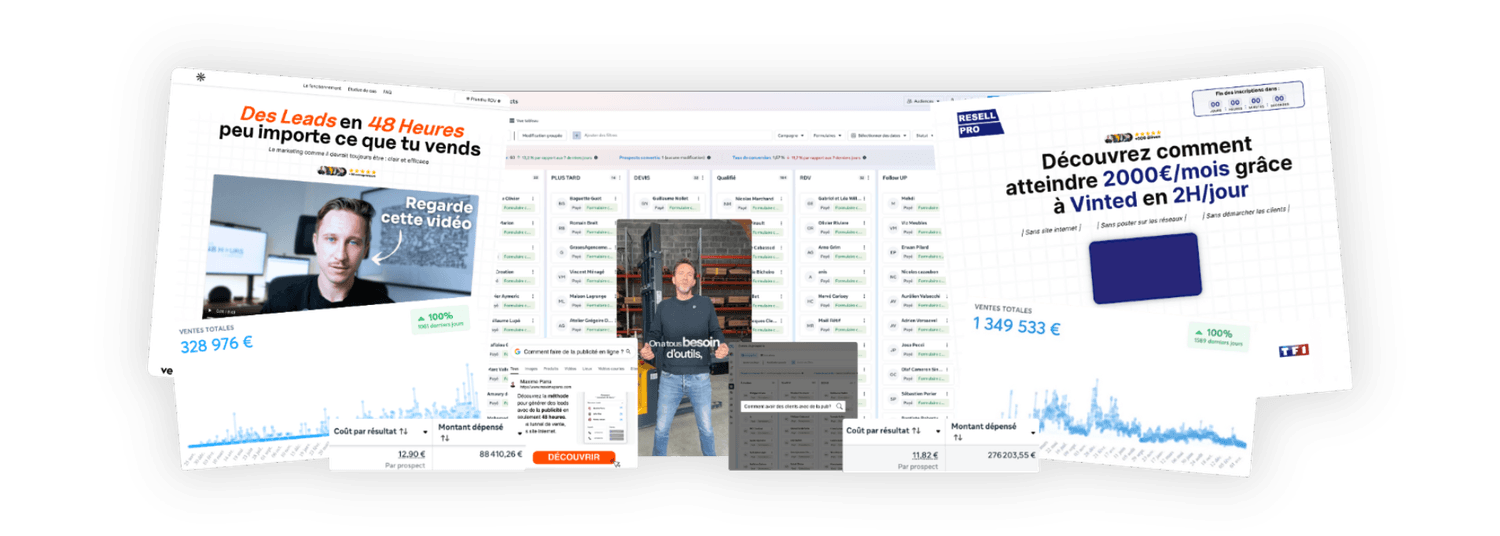The height and width of the screenshot is (536, 1500).
Task: Open the Campagne dropdown in the CRM
Action: 791,134
